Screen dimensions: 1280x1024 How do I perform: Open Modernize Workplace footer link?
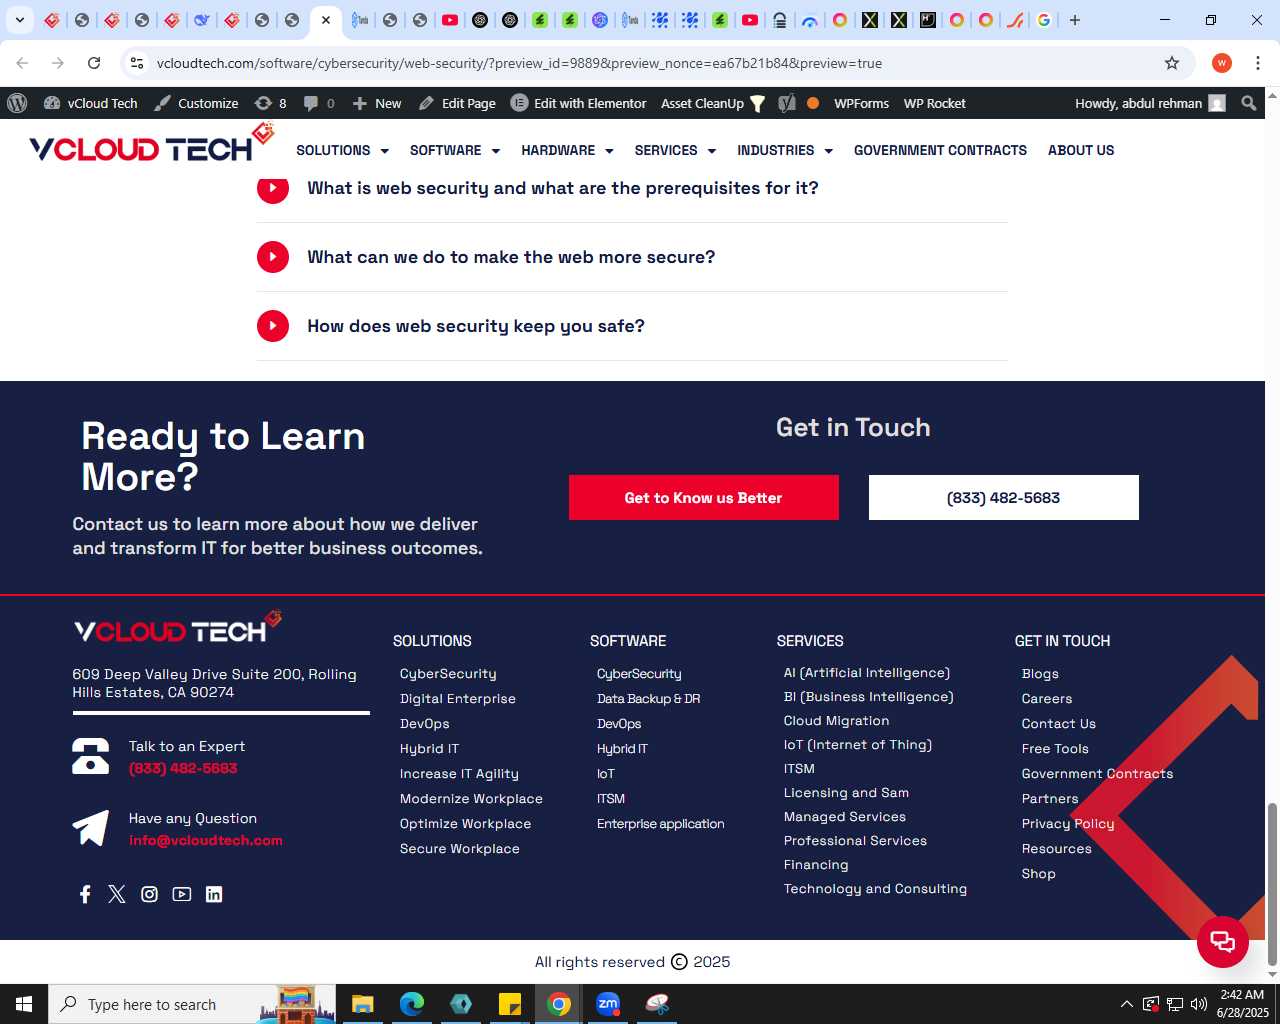[x=471, y=799]
